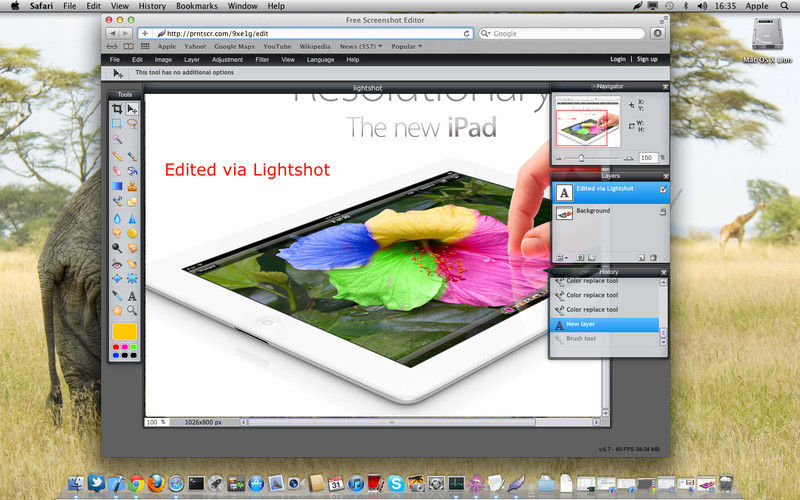Open the Layer menu

[192, 60]
